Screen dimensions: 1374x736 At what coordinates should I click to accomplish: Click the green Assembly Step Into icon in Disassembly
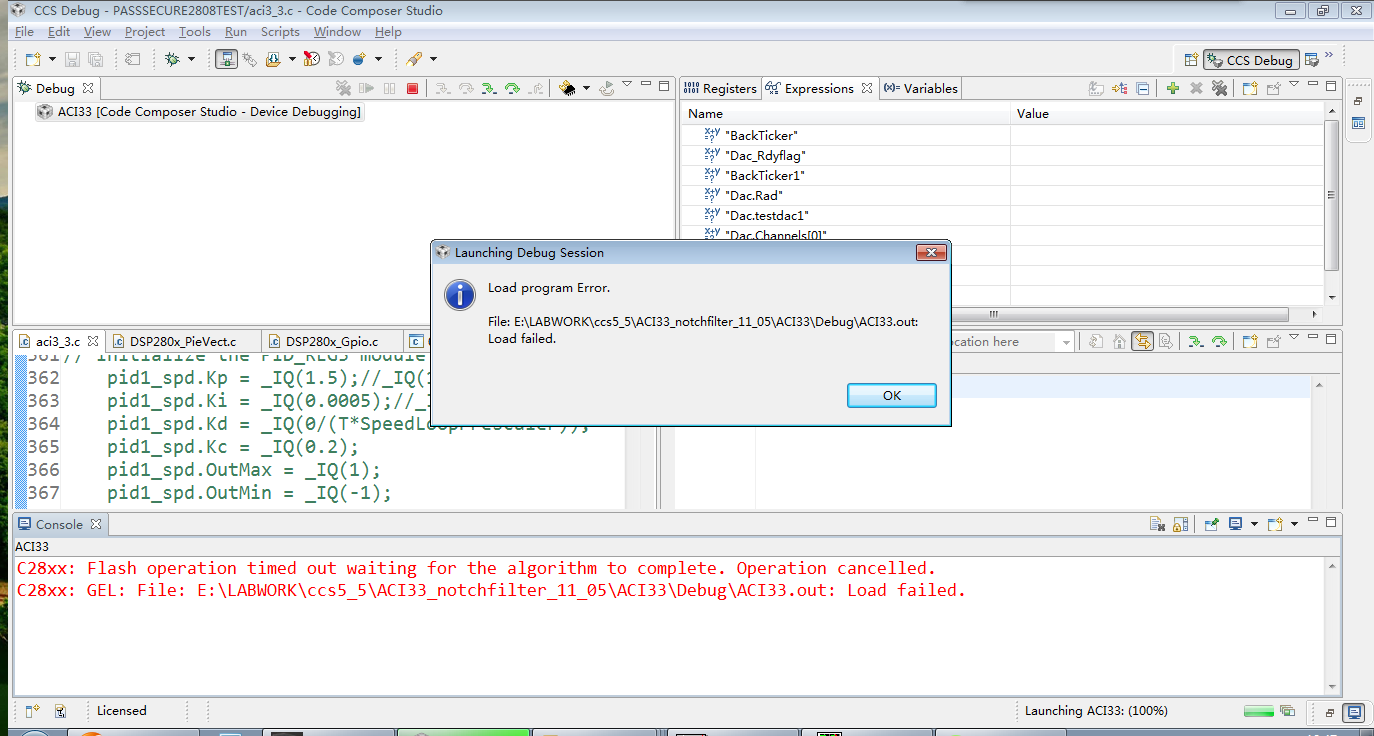tap(1194, 341)
